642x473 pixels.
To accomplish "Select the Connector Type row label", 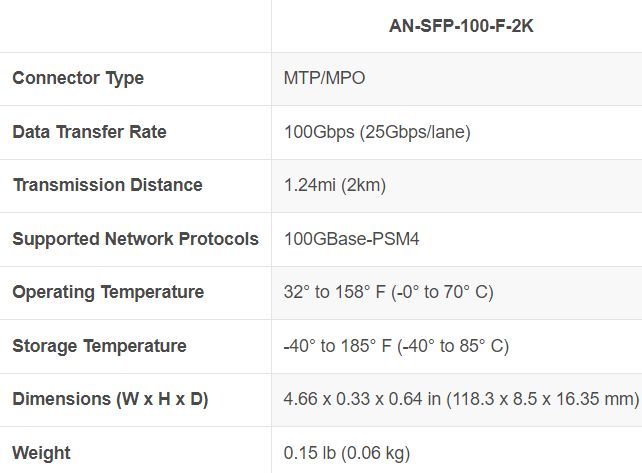I will coord(78,78).
